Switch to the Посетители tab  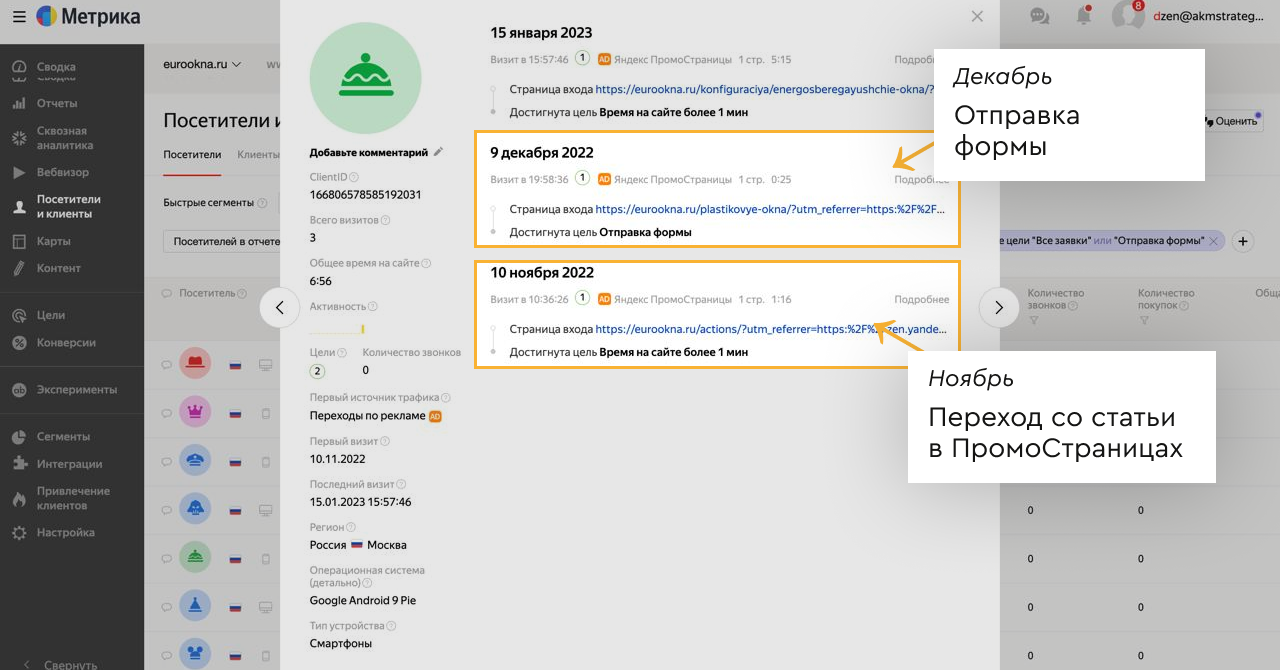(x=192, y=155)
